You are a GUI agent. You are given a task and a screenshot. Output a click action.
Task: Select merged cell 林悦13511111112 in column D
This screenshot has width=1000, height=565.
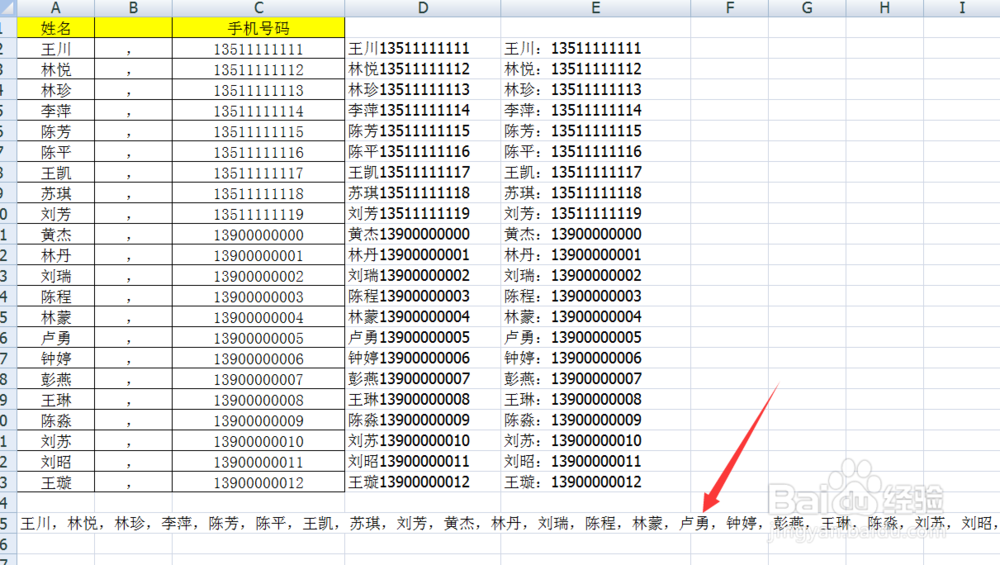(x=423, y=69)
